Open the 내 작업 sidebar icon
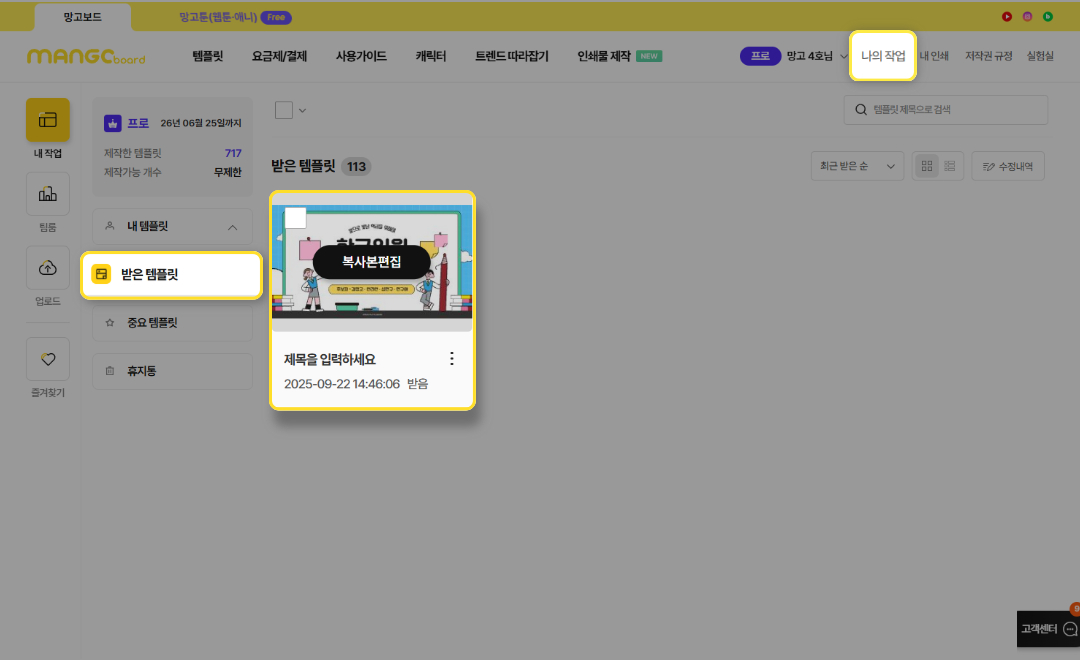This screenshot has width=1080, height=660. click(47, 120)
